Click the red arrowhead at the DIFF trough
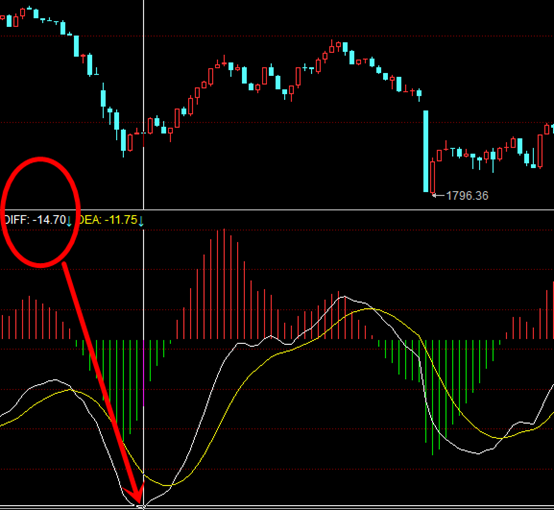 pyautogui.click(x=137, y=496)
